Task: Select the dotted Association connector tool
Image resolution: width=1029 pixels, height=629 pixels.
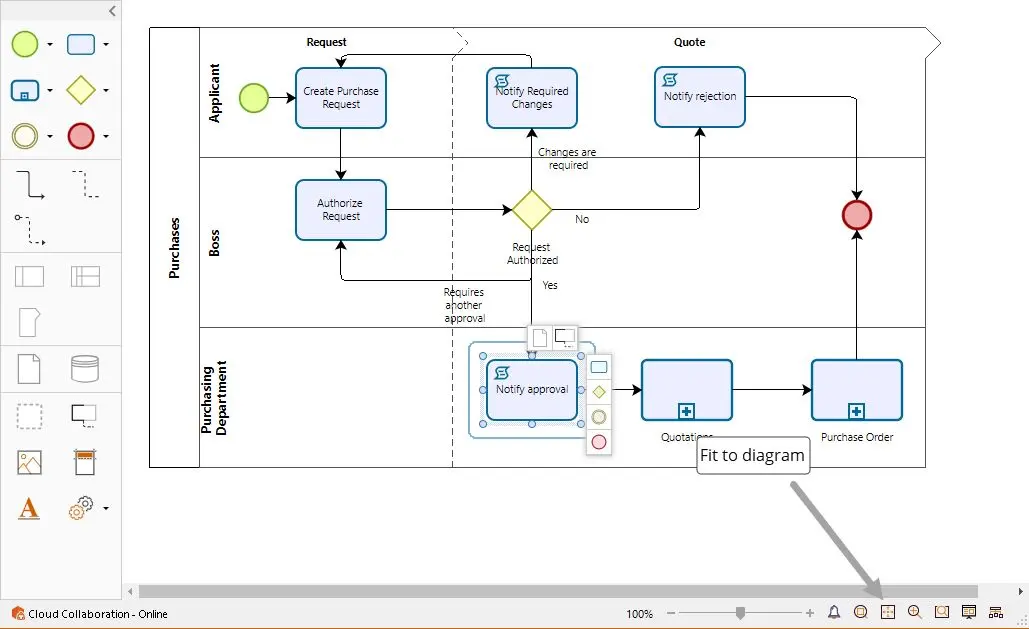Action: (x=85, y=184)
